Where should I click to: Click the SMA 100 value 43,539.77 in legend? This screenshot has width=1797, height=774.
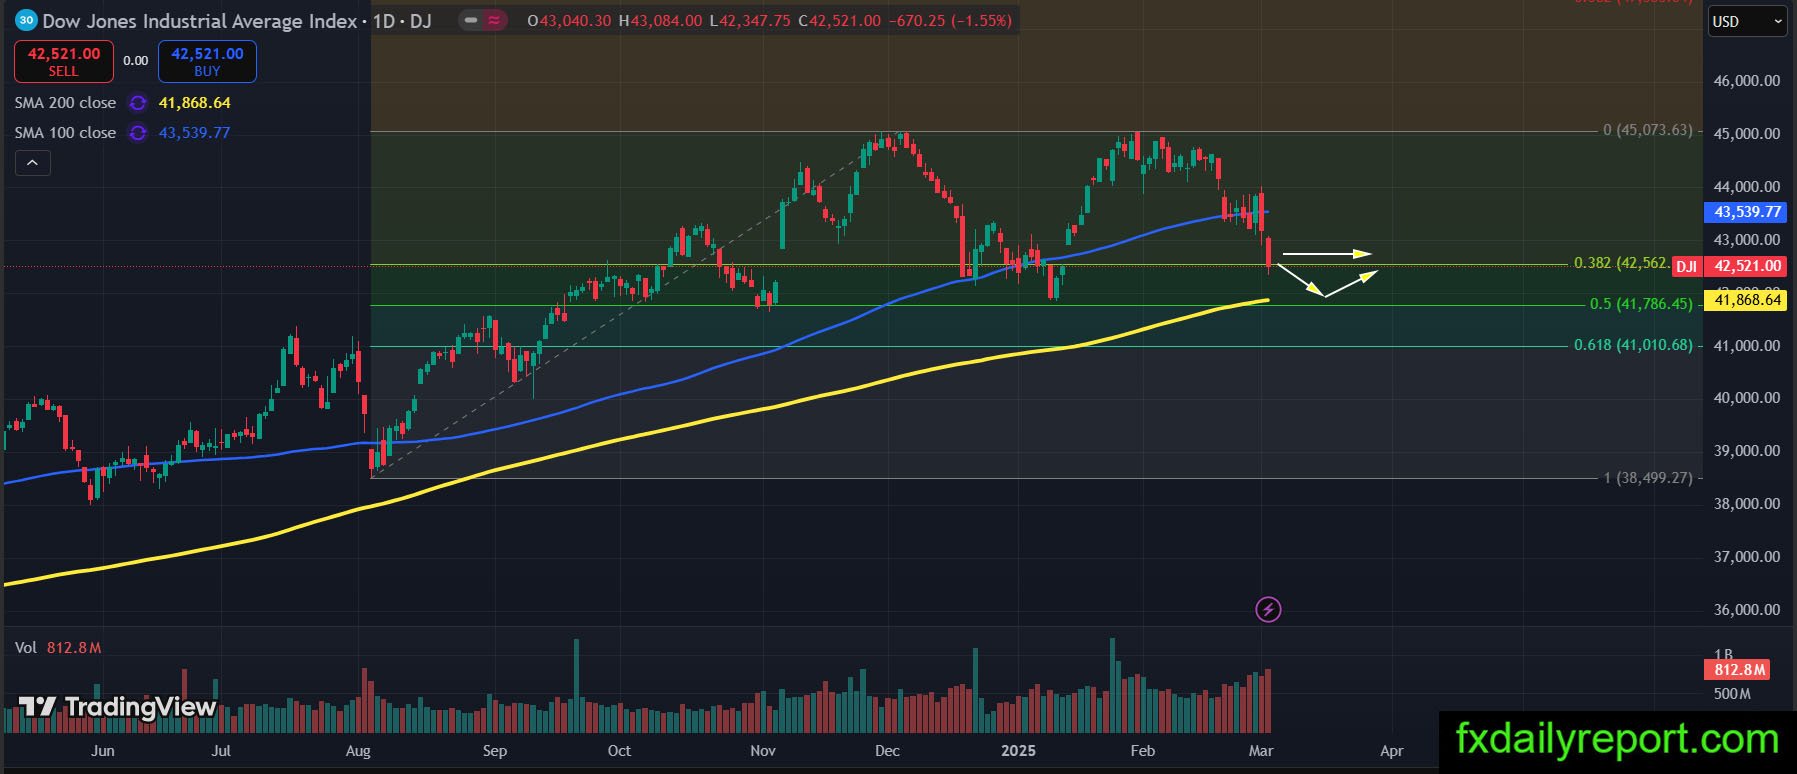click(194, 133)
